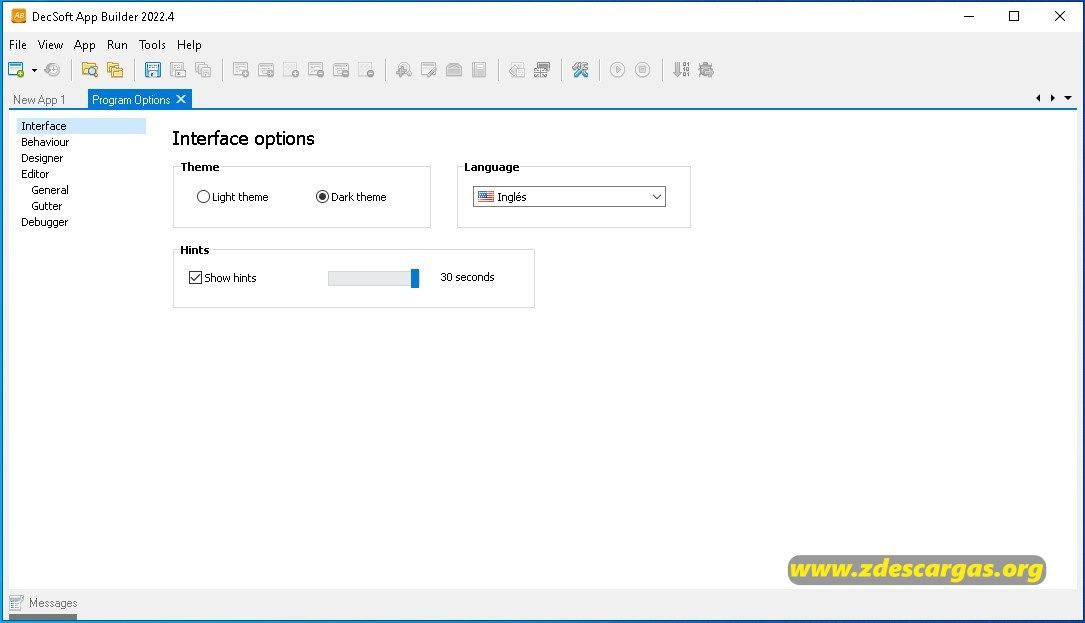Click the greyed Stop icon
This screenshot has width=1085, height=623.
coord(642,69)
